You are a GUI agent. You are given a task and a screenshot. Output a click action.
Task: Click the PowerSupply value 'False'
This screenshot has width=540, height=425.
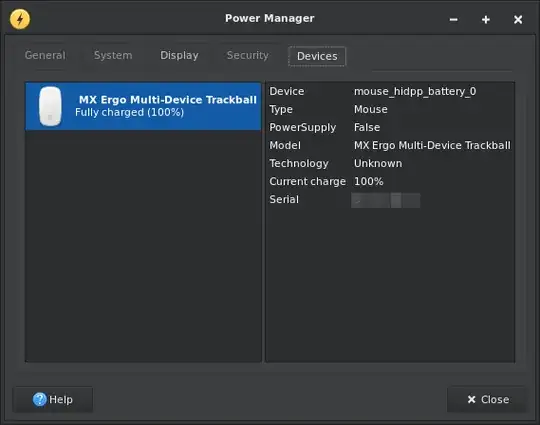click(x=367, y=127)
